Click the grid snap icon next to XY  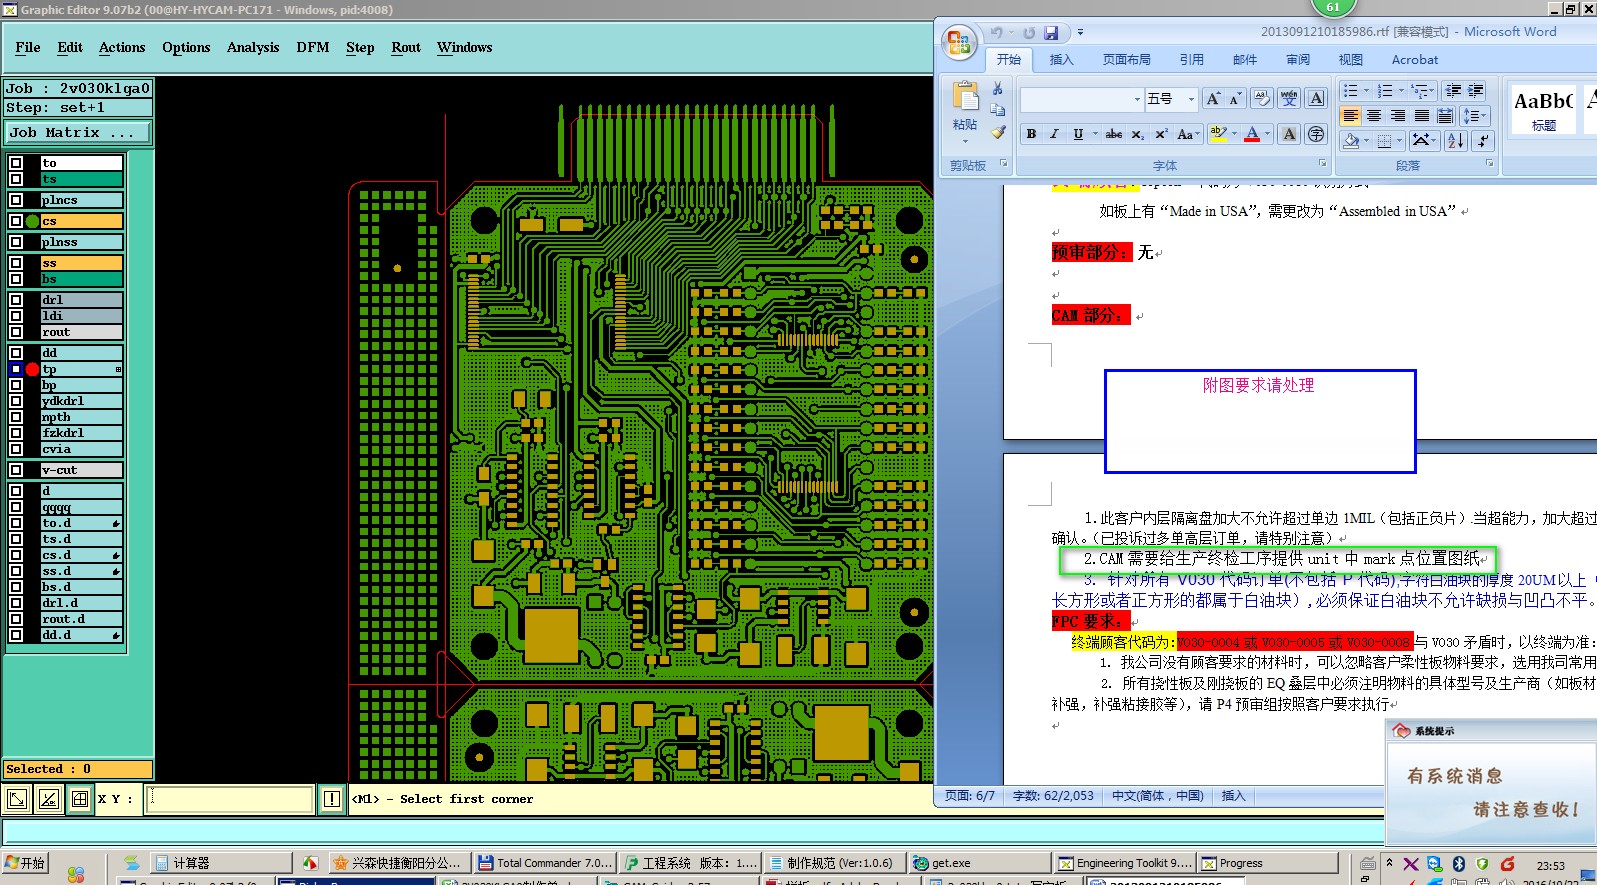tap(80, 799)
